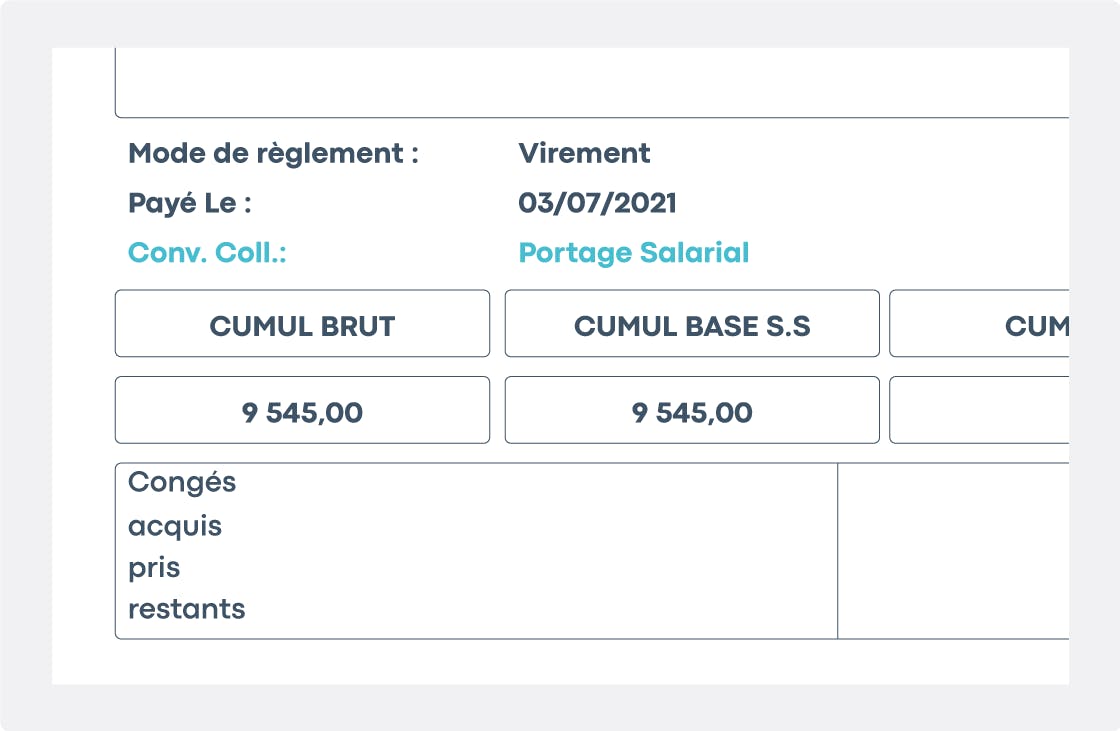Image resolution: width=1120 pixels, height=731 pixels.
Task: Select the pris row
Action: [x=154, y=568]
